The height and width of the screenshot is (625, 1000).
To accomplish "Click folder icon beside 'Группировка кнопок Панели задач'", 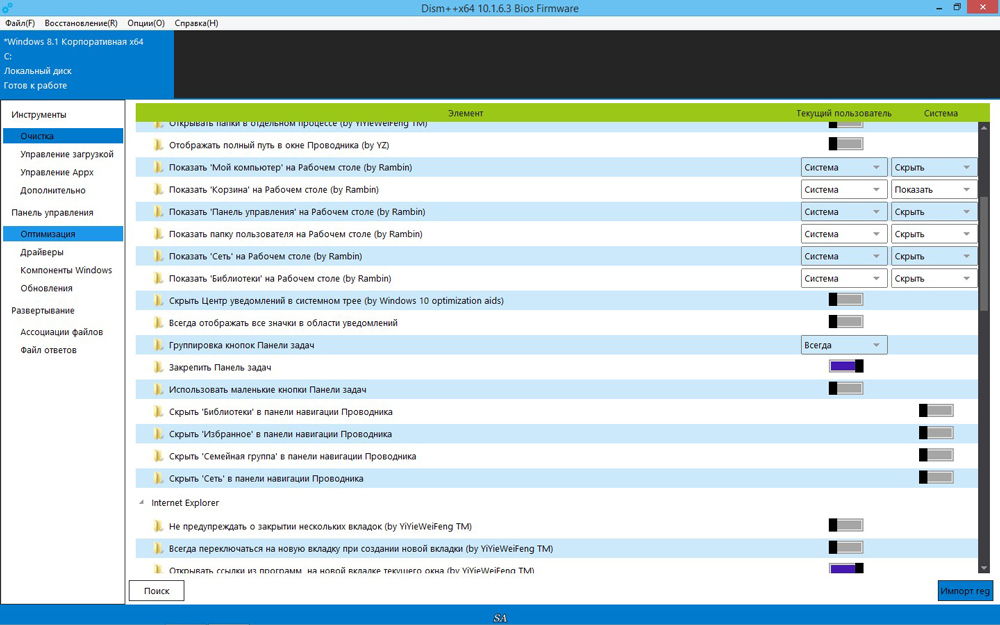I will pos(158,345).
